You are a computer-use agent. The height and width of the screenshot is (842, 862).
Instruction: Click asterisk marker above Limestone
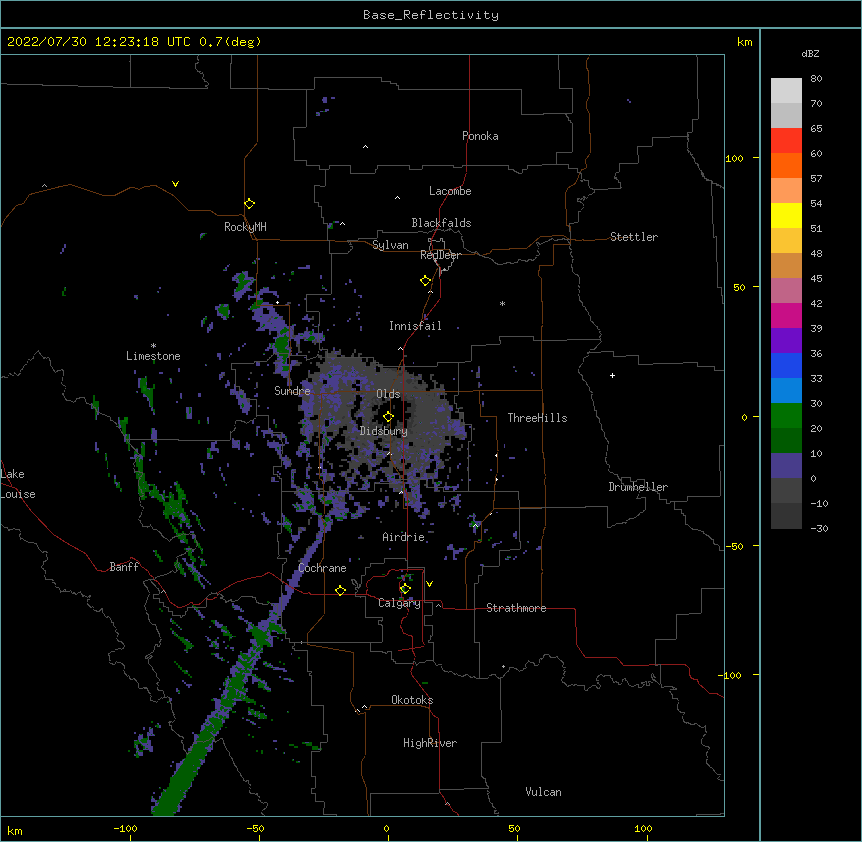153,346
